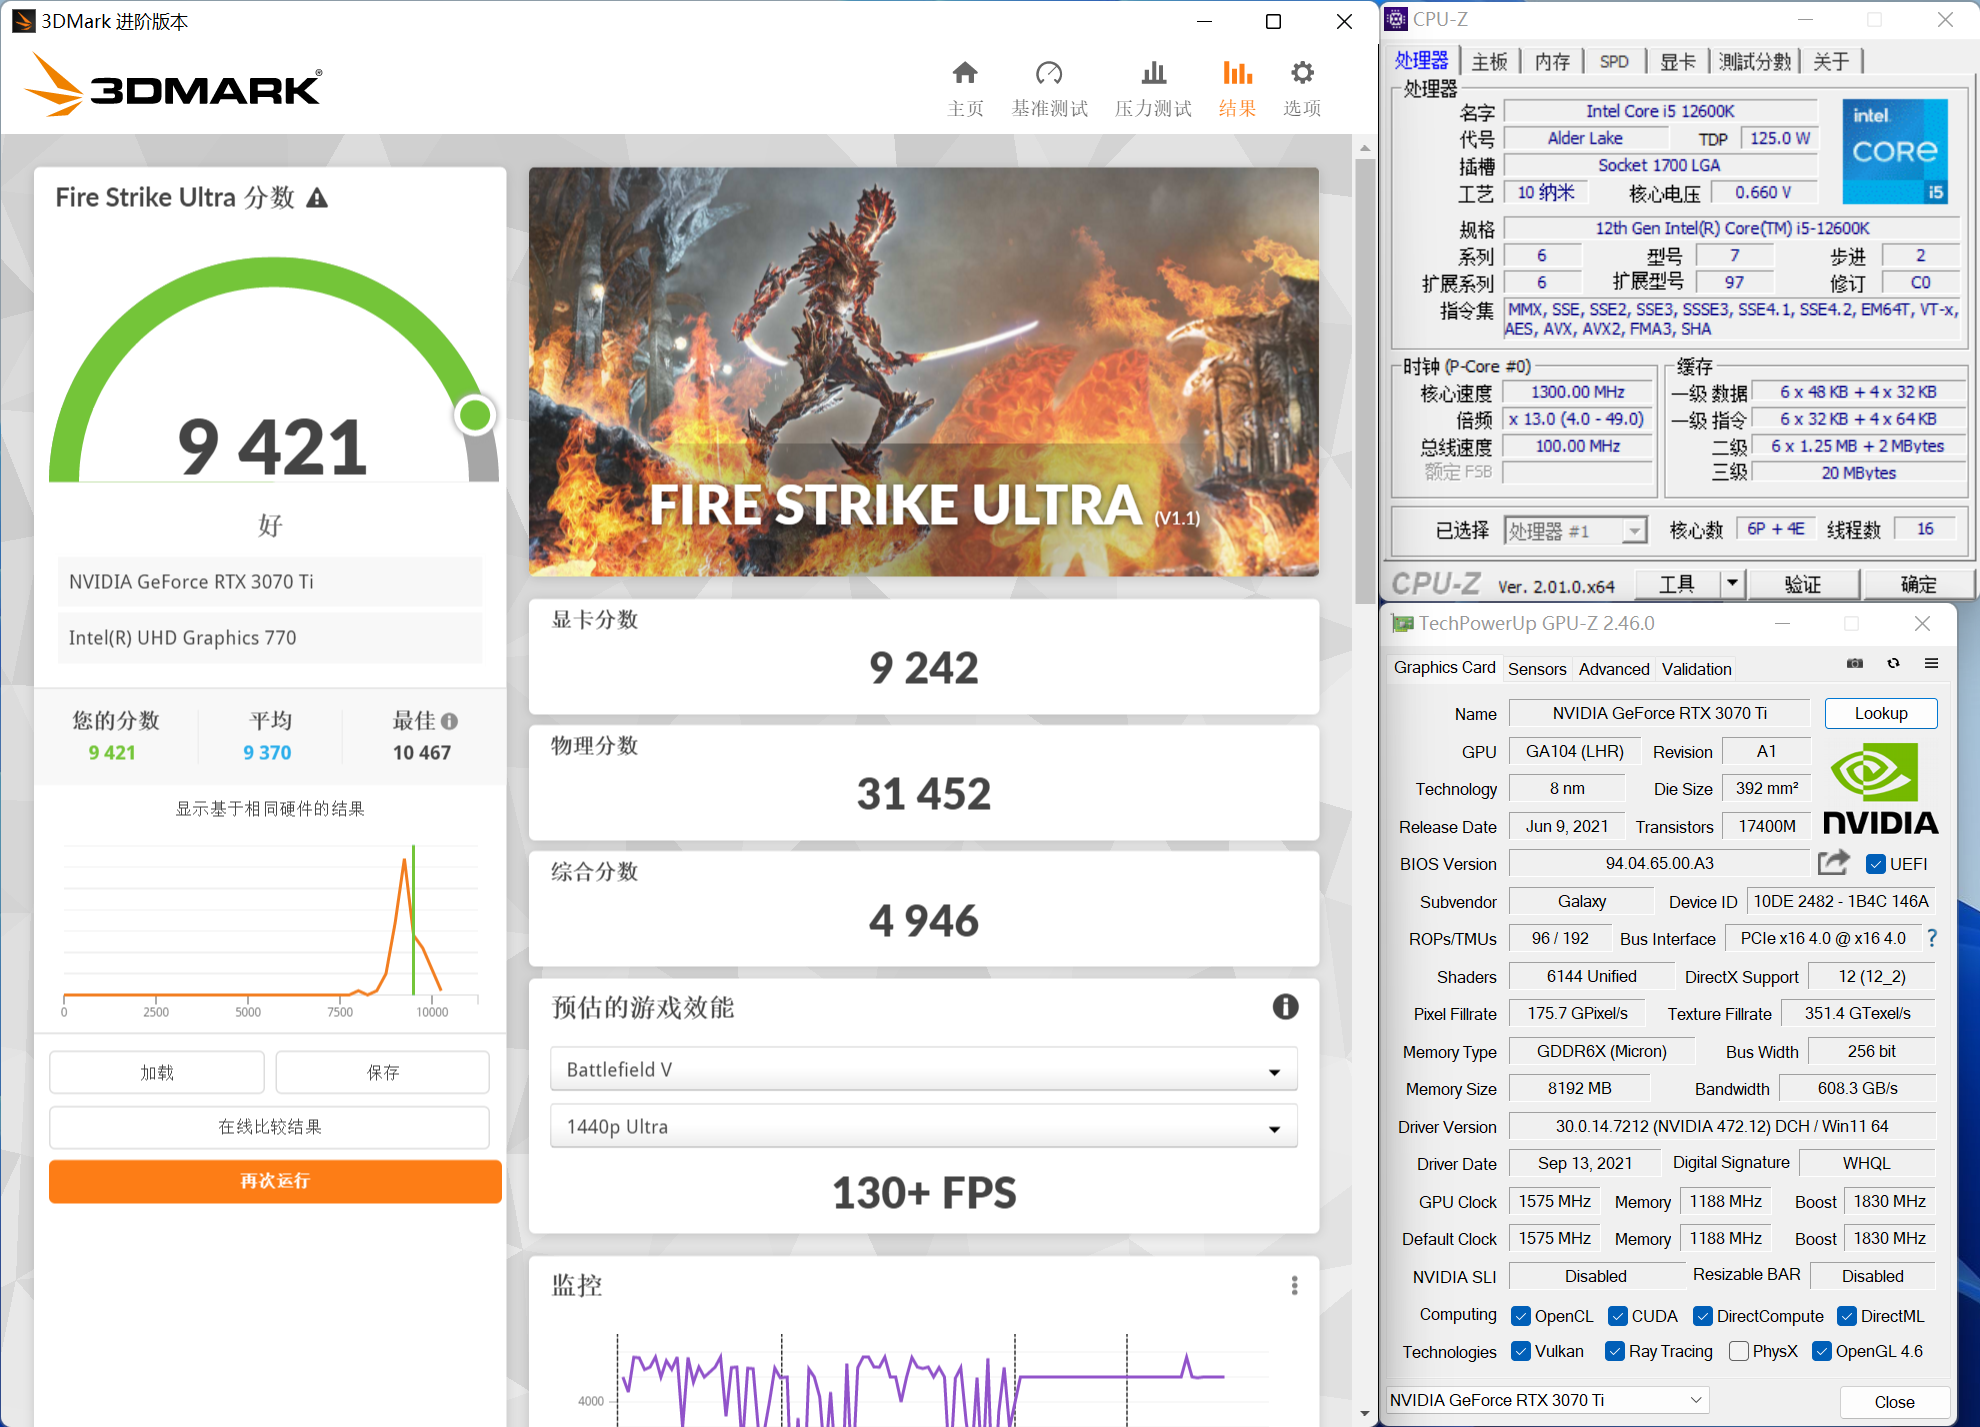Open the GPU-Z hamburger menu icon
1980x1427 pixels.
(x=1931, y=664)
